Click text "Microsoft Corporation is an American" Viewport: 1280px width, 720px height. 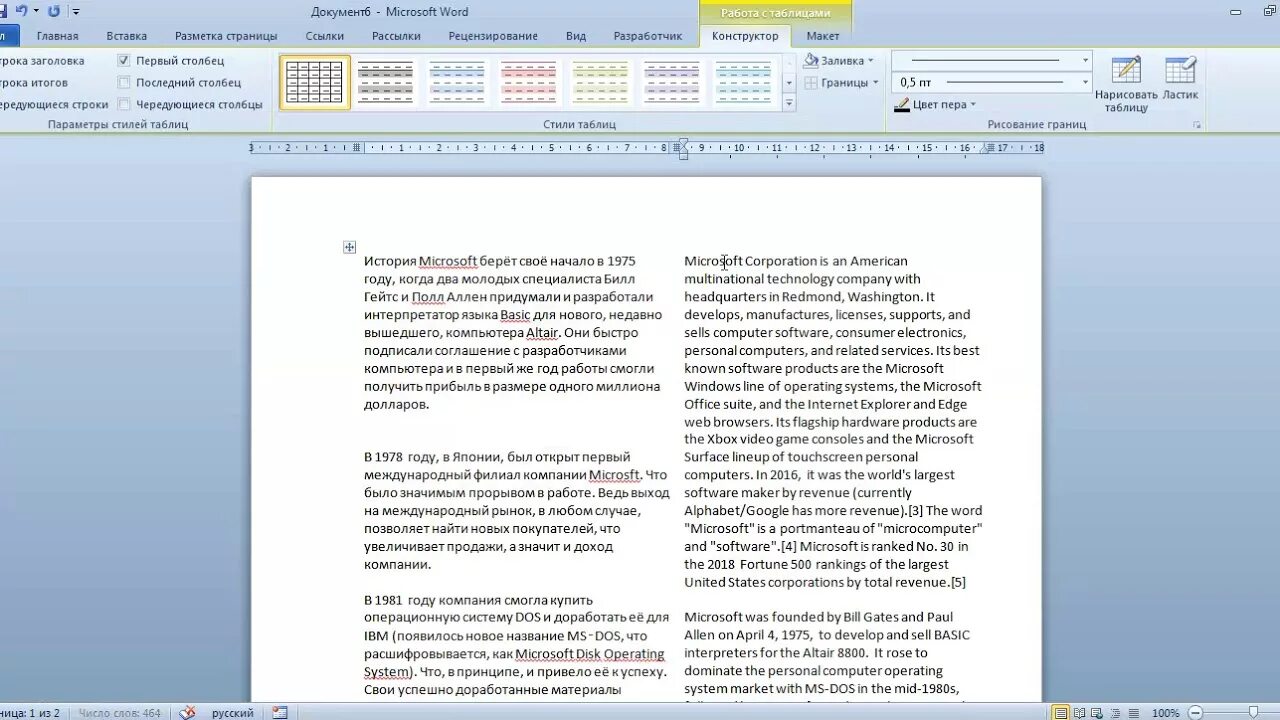pos(796,261)
